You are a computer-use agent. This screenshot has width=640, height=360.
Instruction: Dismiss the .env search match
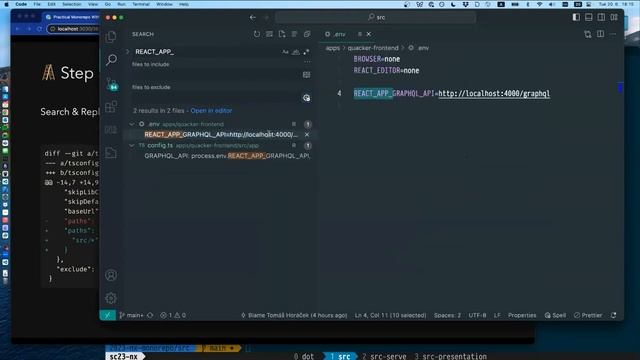click(307, 135)
